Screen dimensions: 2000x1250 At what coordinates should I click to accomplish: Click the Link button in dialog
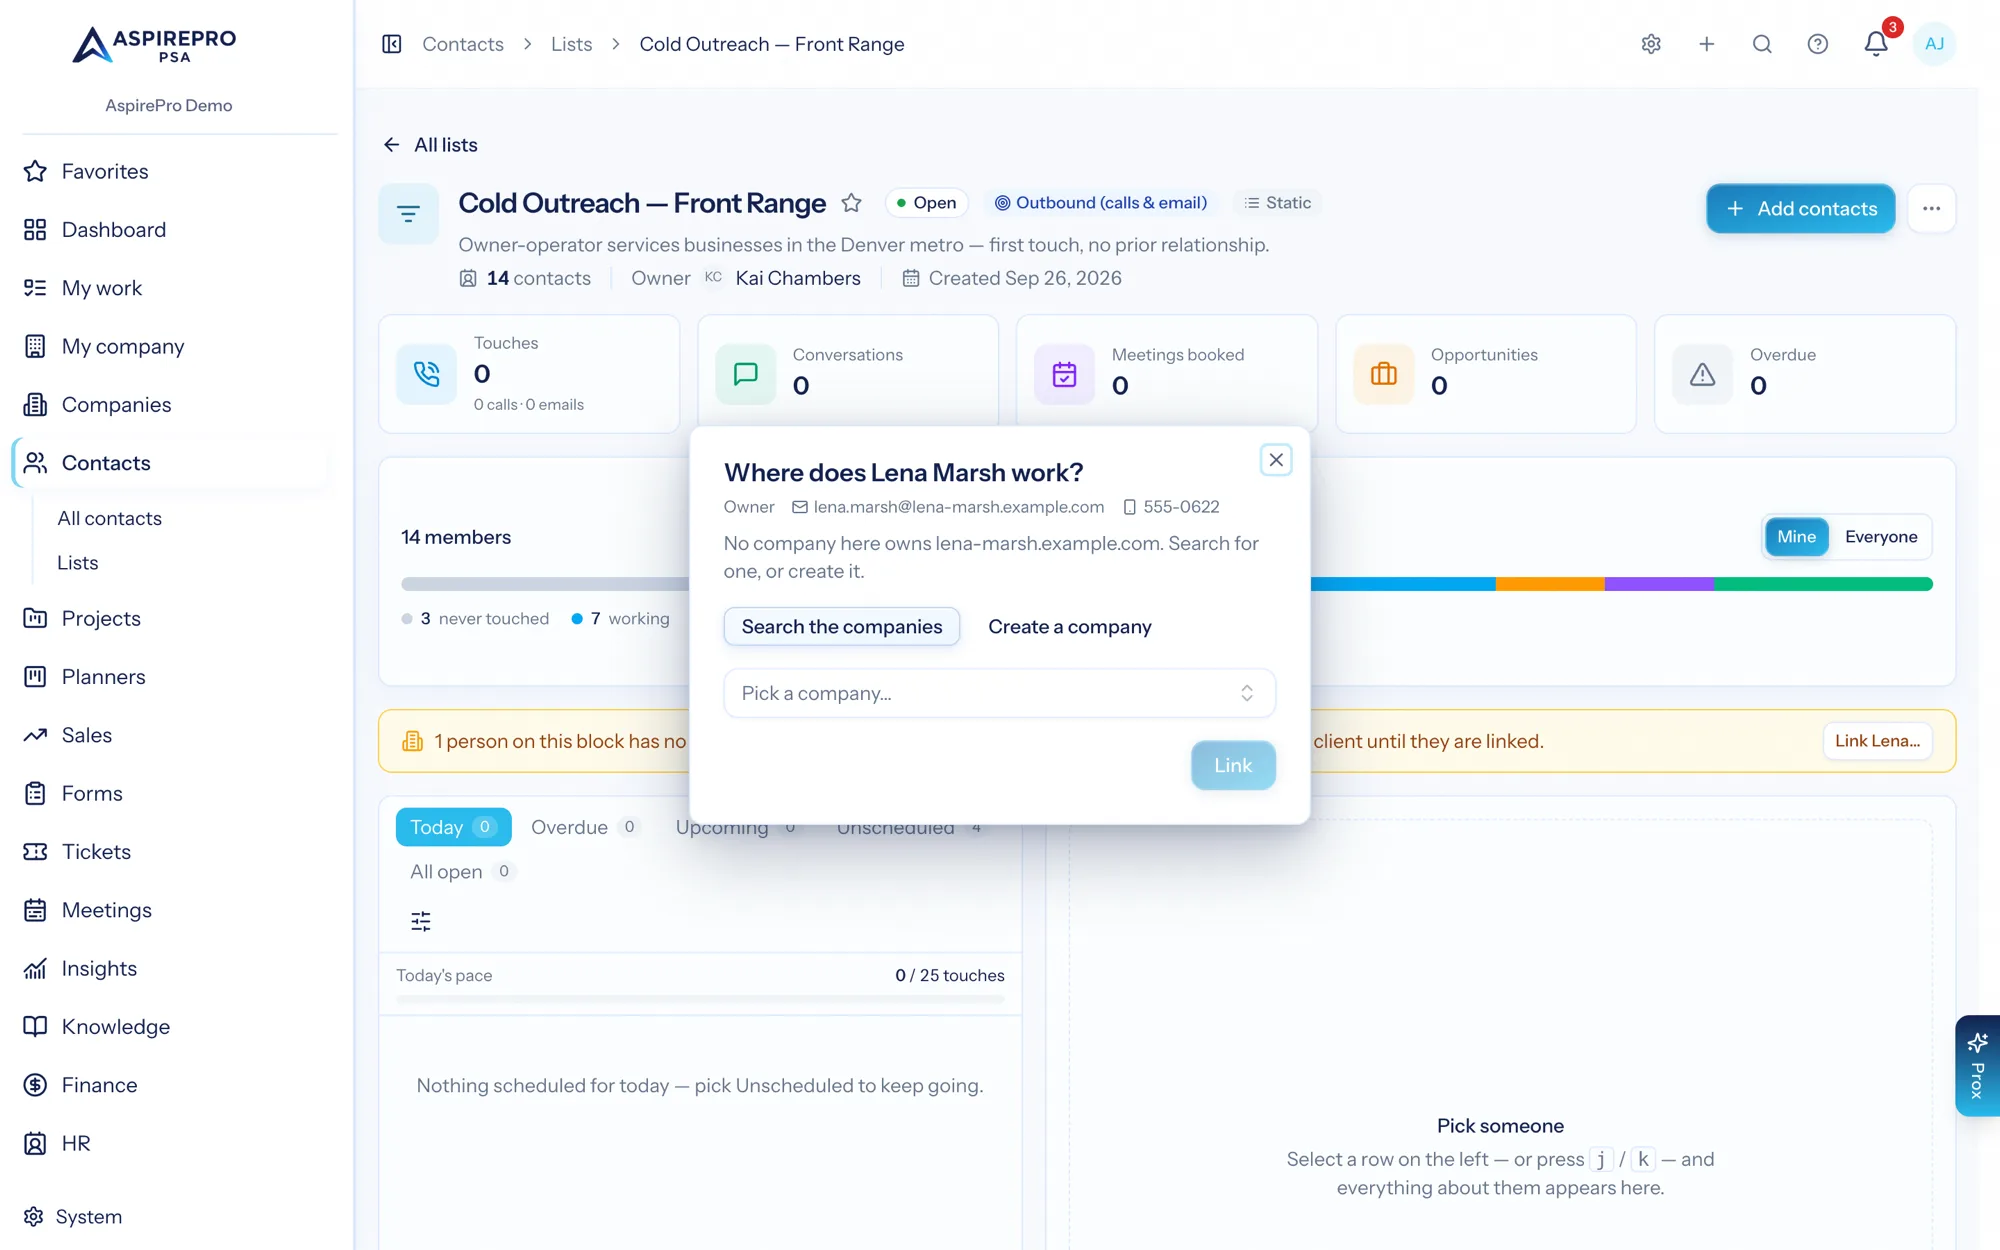pos(1232,766)
